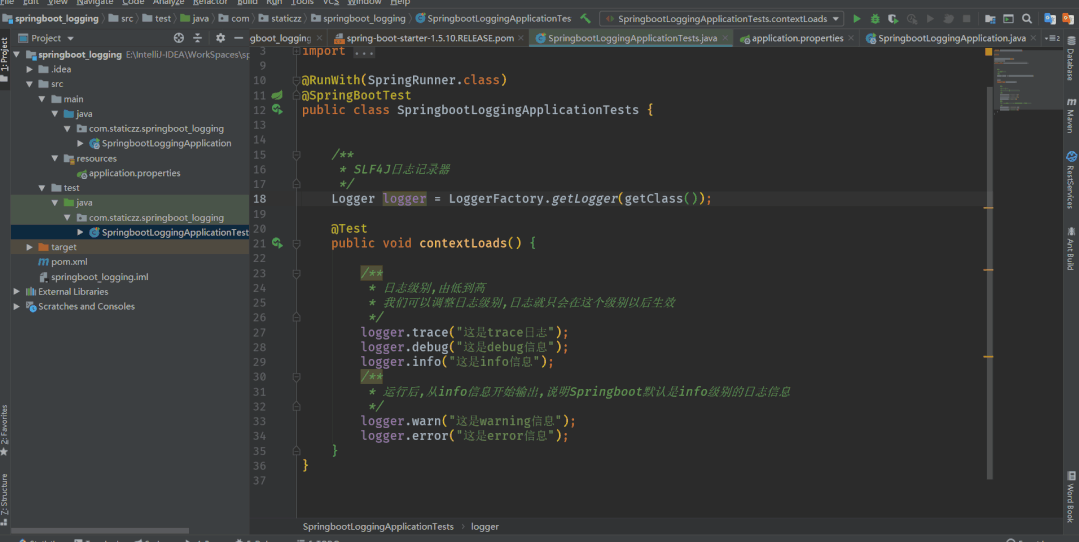Open the Ant Build tool window
The height and width of the screenshot is (542, 1079).
coord(1070,248)
